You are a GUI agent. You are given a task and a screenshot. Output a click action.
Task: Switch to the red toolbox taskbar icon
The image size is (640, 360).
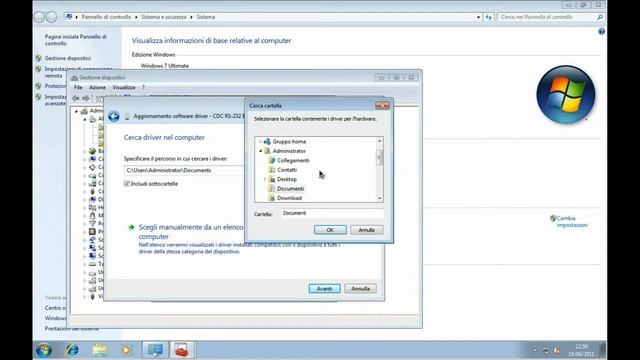point(182,350)
